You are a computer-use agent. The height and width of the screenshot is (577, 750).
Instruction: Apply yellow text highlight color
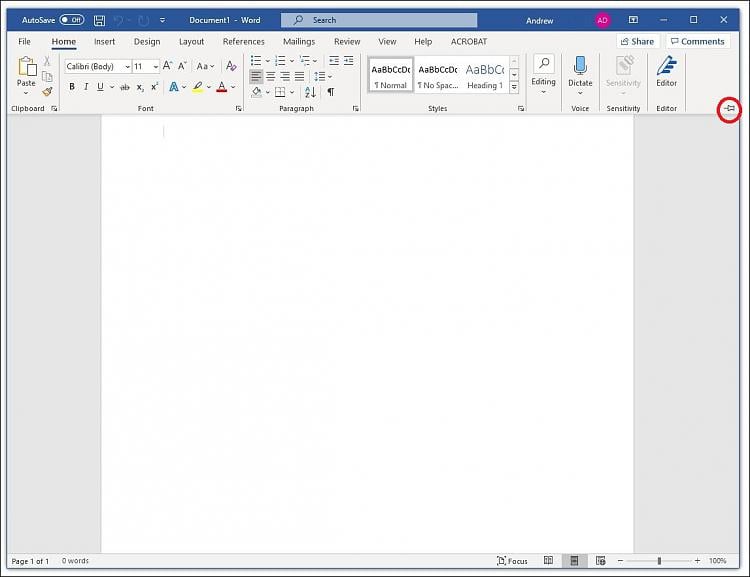pos(198,87)
